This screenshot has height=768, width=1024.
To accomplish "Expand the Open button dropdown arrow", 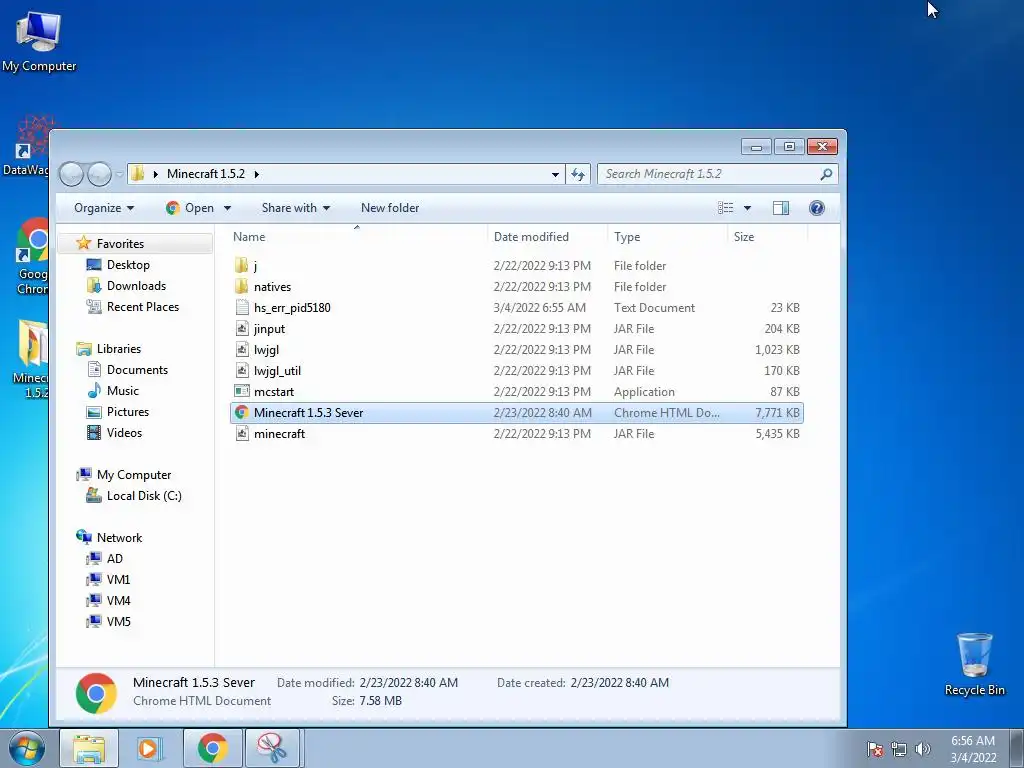I will tap(227, 208).
